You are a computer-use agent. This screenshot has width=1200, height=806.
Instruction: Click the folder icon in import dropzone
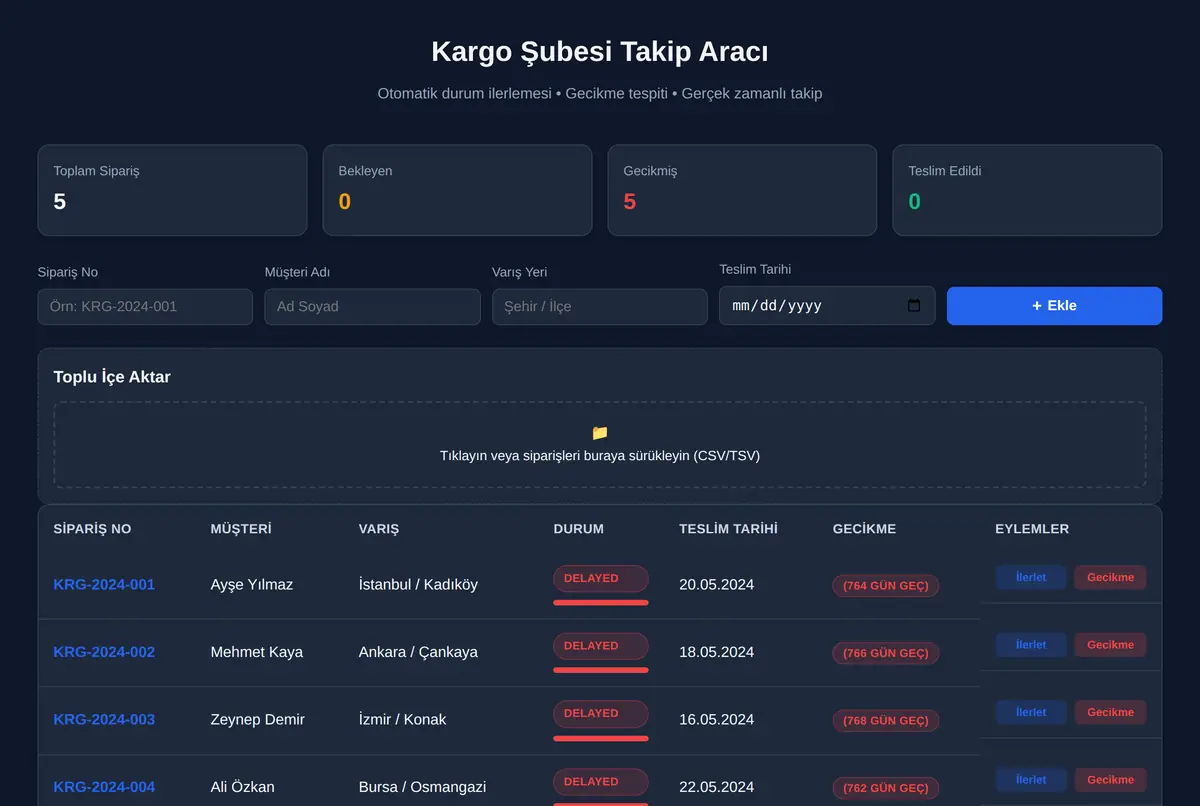click(x=600, y=433)
